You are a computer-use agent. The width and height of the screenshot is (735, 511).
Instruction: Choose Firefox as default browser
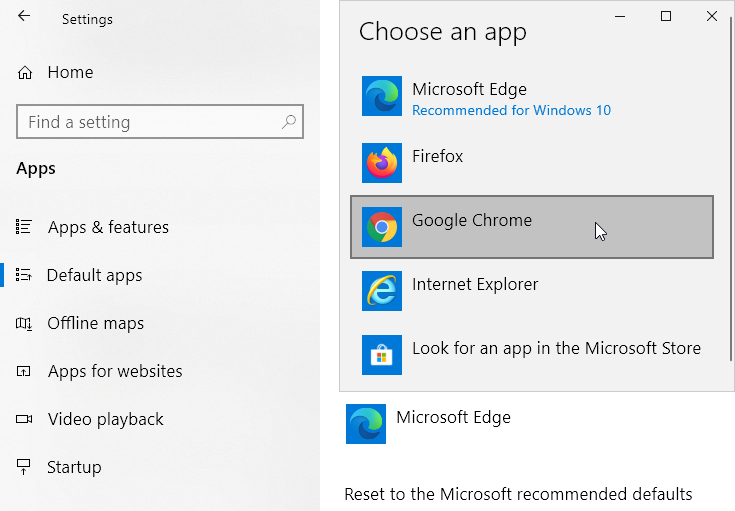(x=532, y=163)
